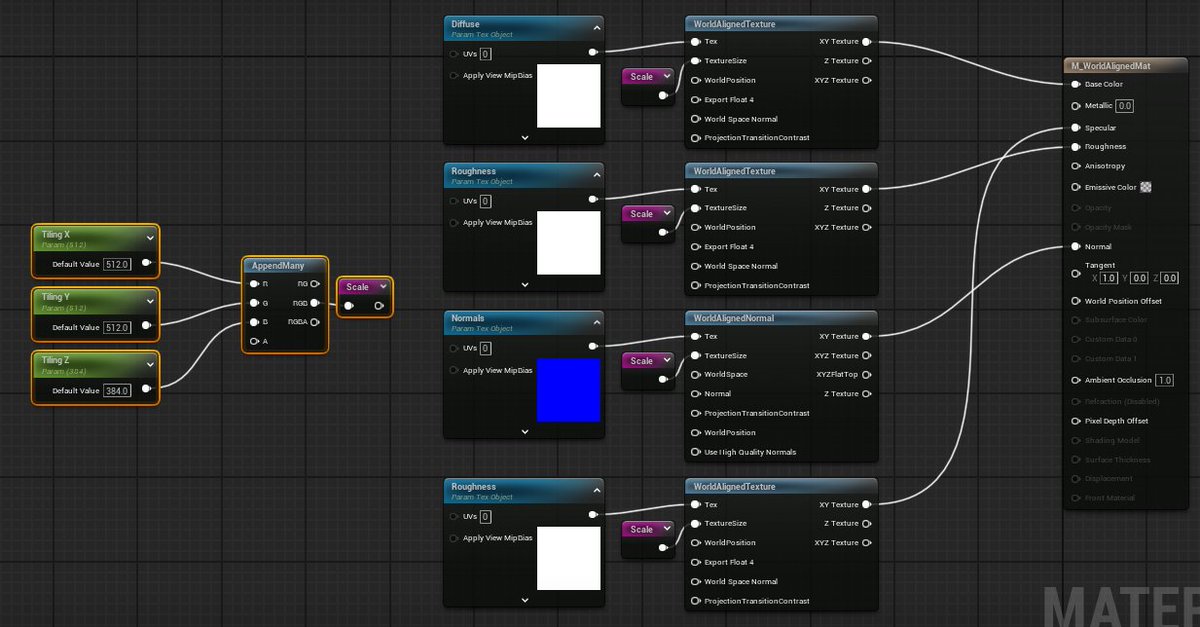Collapse the Tiling Z parameter node
Screen dimensions: 1200x627
click(150, 363)
